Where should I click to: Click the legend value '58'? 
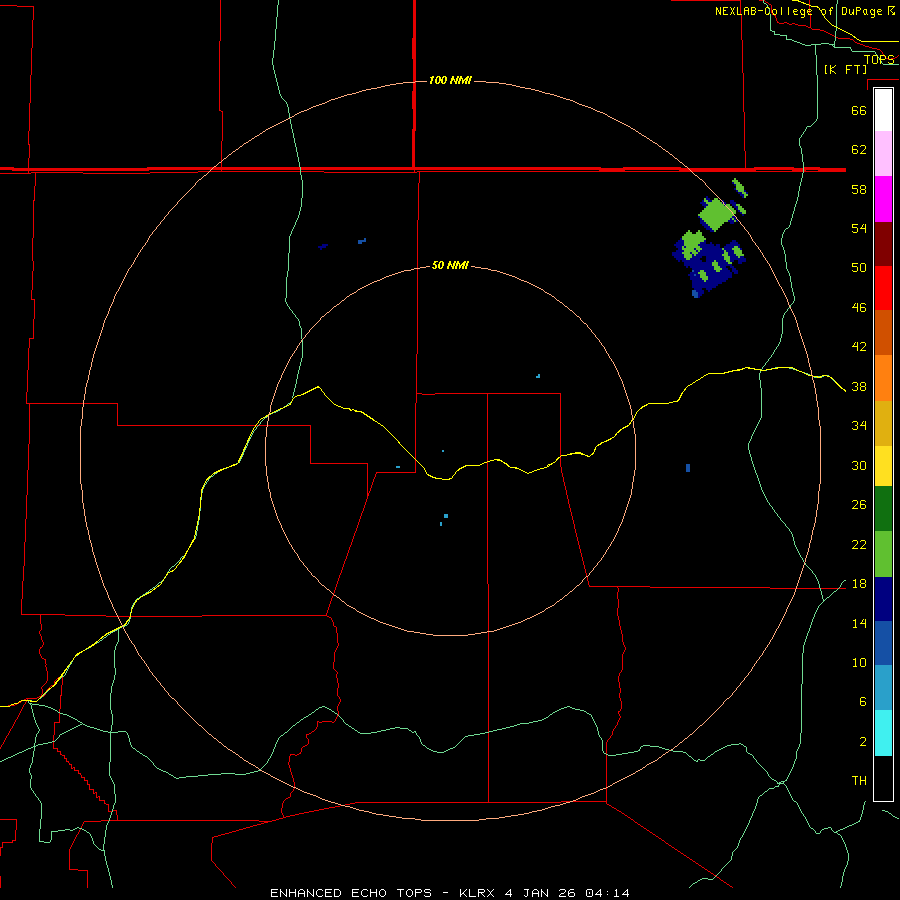tap(859, 189)
